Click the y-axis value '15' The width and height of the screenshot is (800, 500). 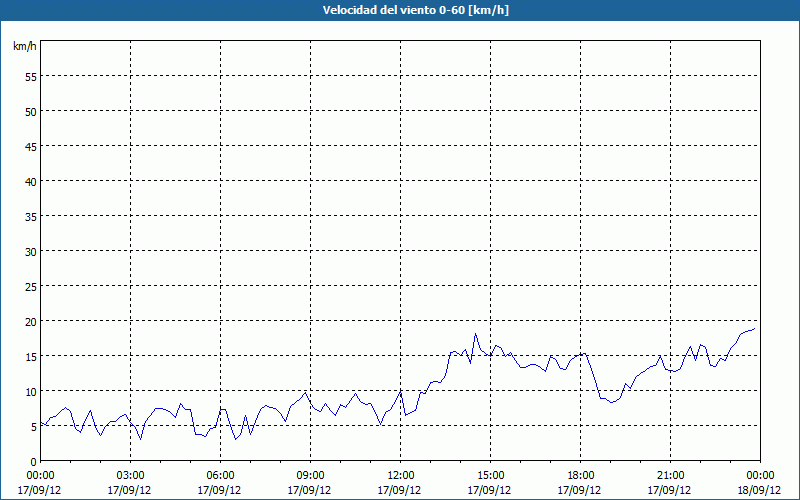point(31,357)
